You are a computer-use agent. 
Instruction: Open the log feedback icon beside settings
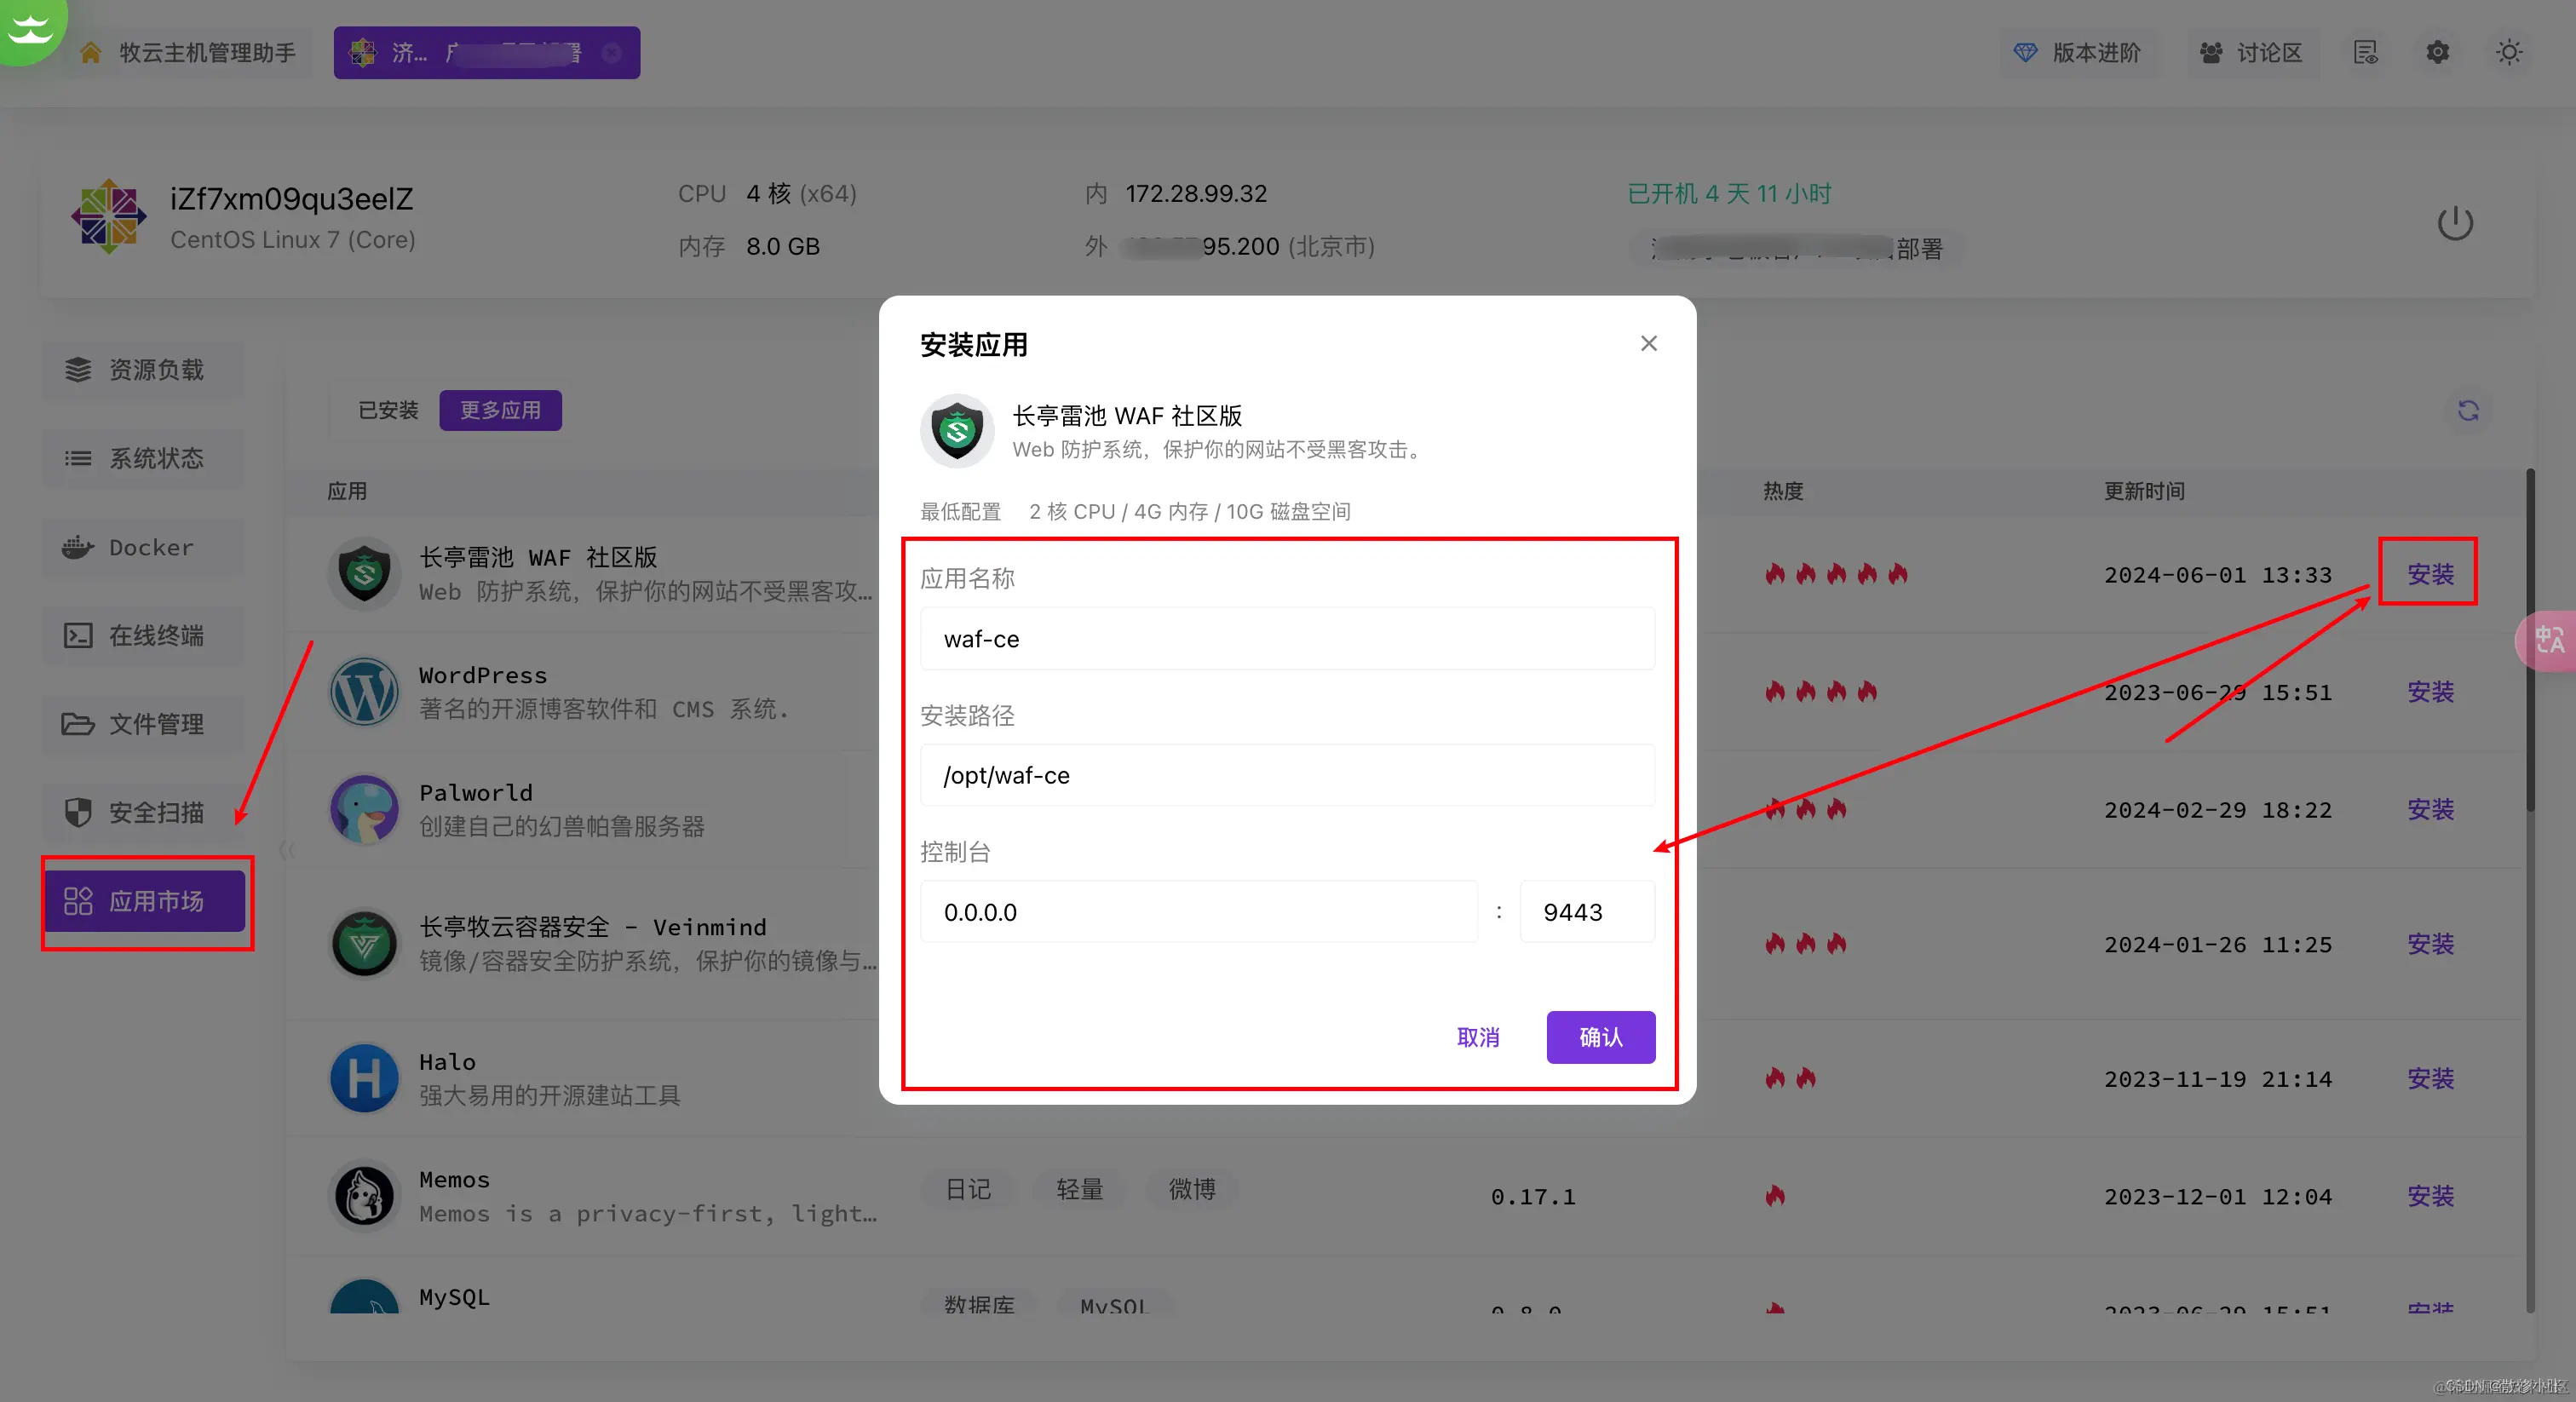click(2366, 52)
